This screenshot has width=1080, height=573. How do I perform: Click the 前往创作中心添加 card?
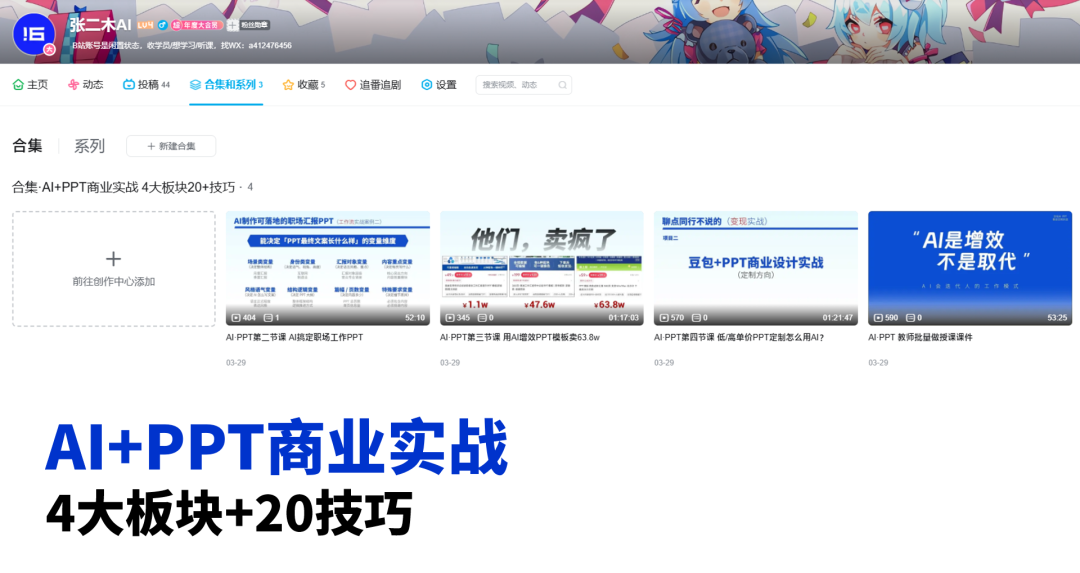(114, 269)
